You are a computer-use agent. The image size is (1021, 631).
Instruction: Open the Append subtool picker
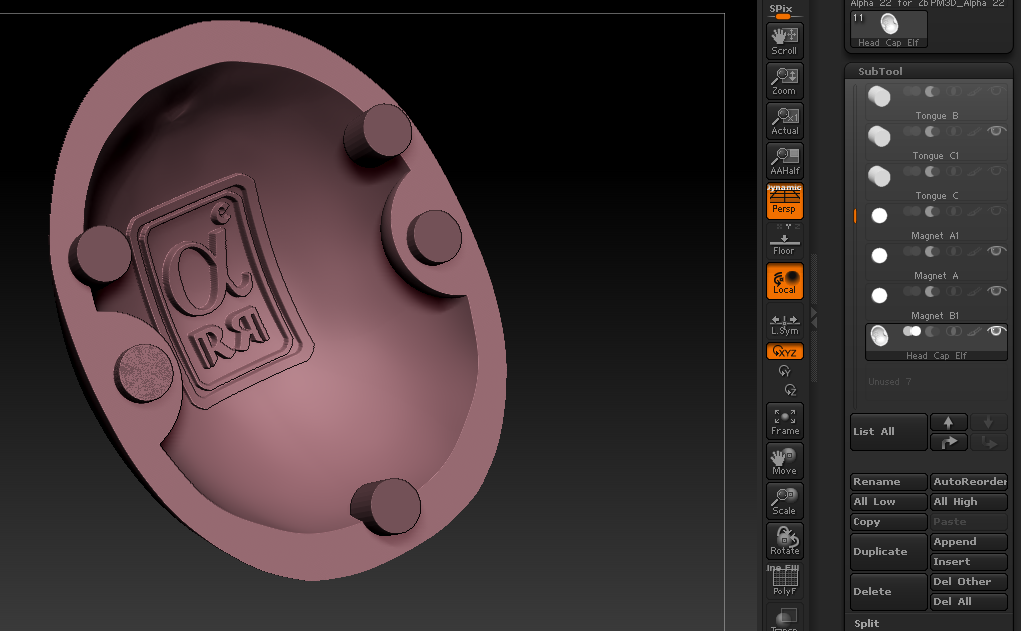pyautogui.click(x=969, y=542)
